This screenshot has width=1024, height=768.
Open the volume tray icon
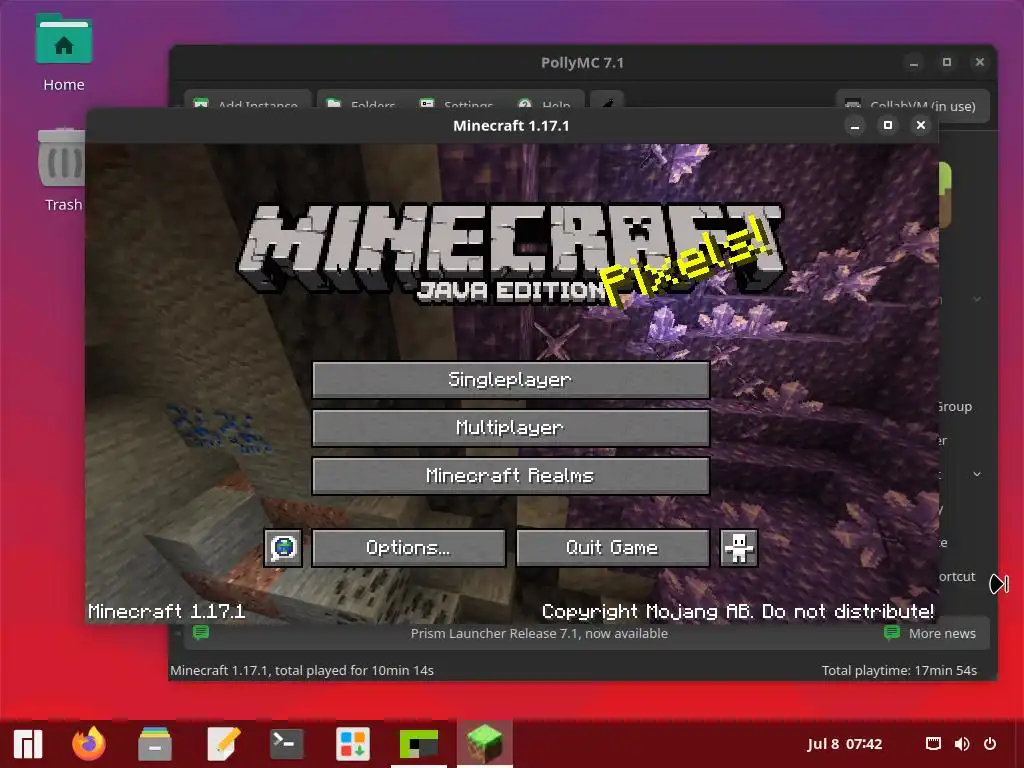(x=962, y=744)
